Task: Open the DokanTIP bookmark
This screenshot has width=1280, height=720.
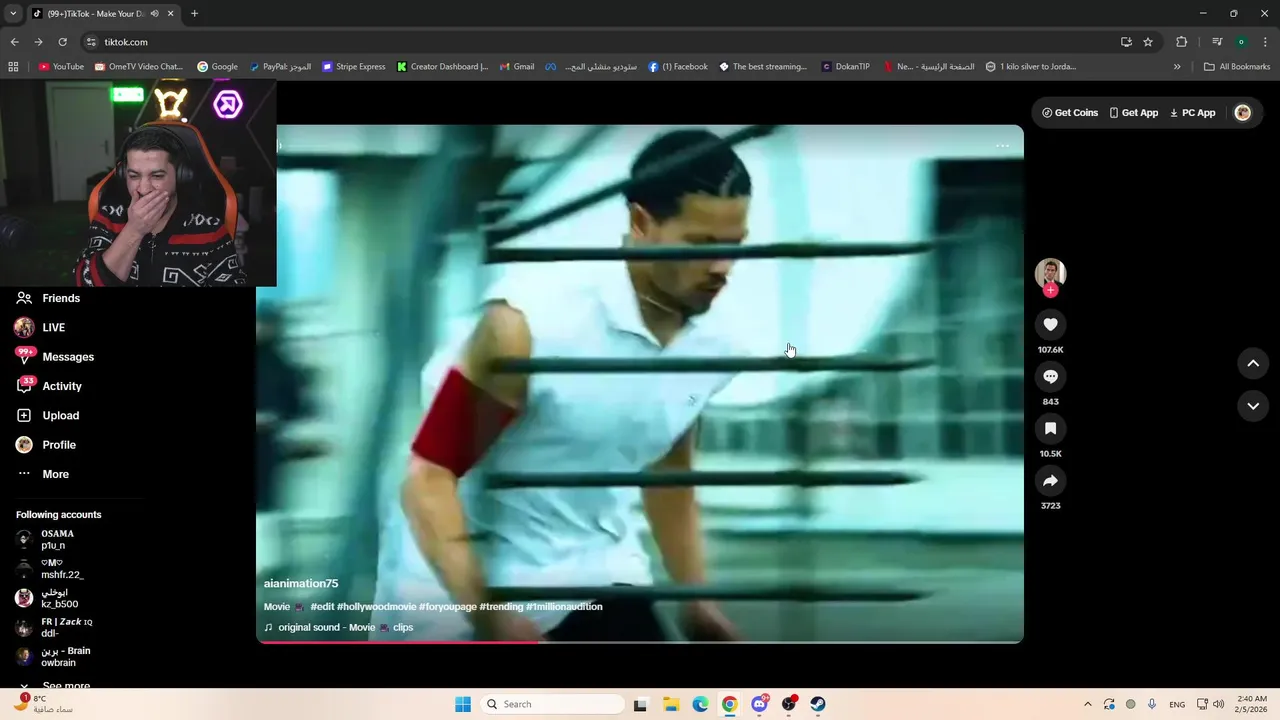Action: [845, 67]
